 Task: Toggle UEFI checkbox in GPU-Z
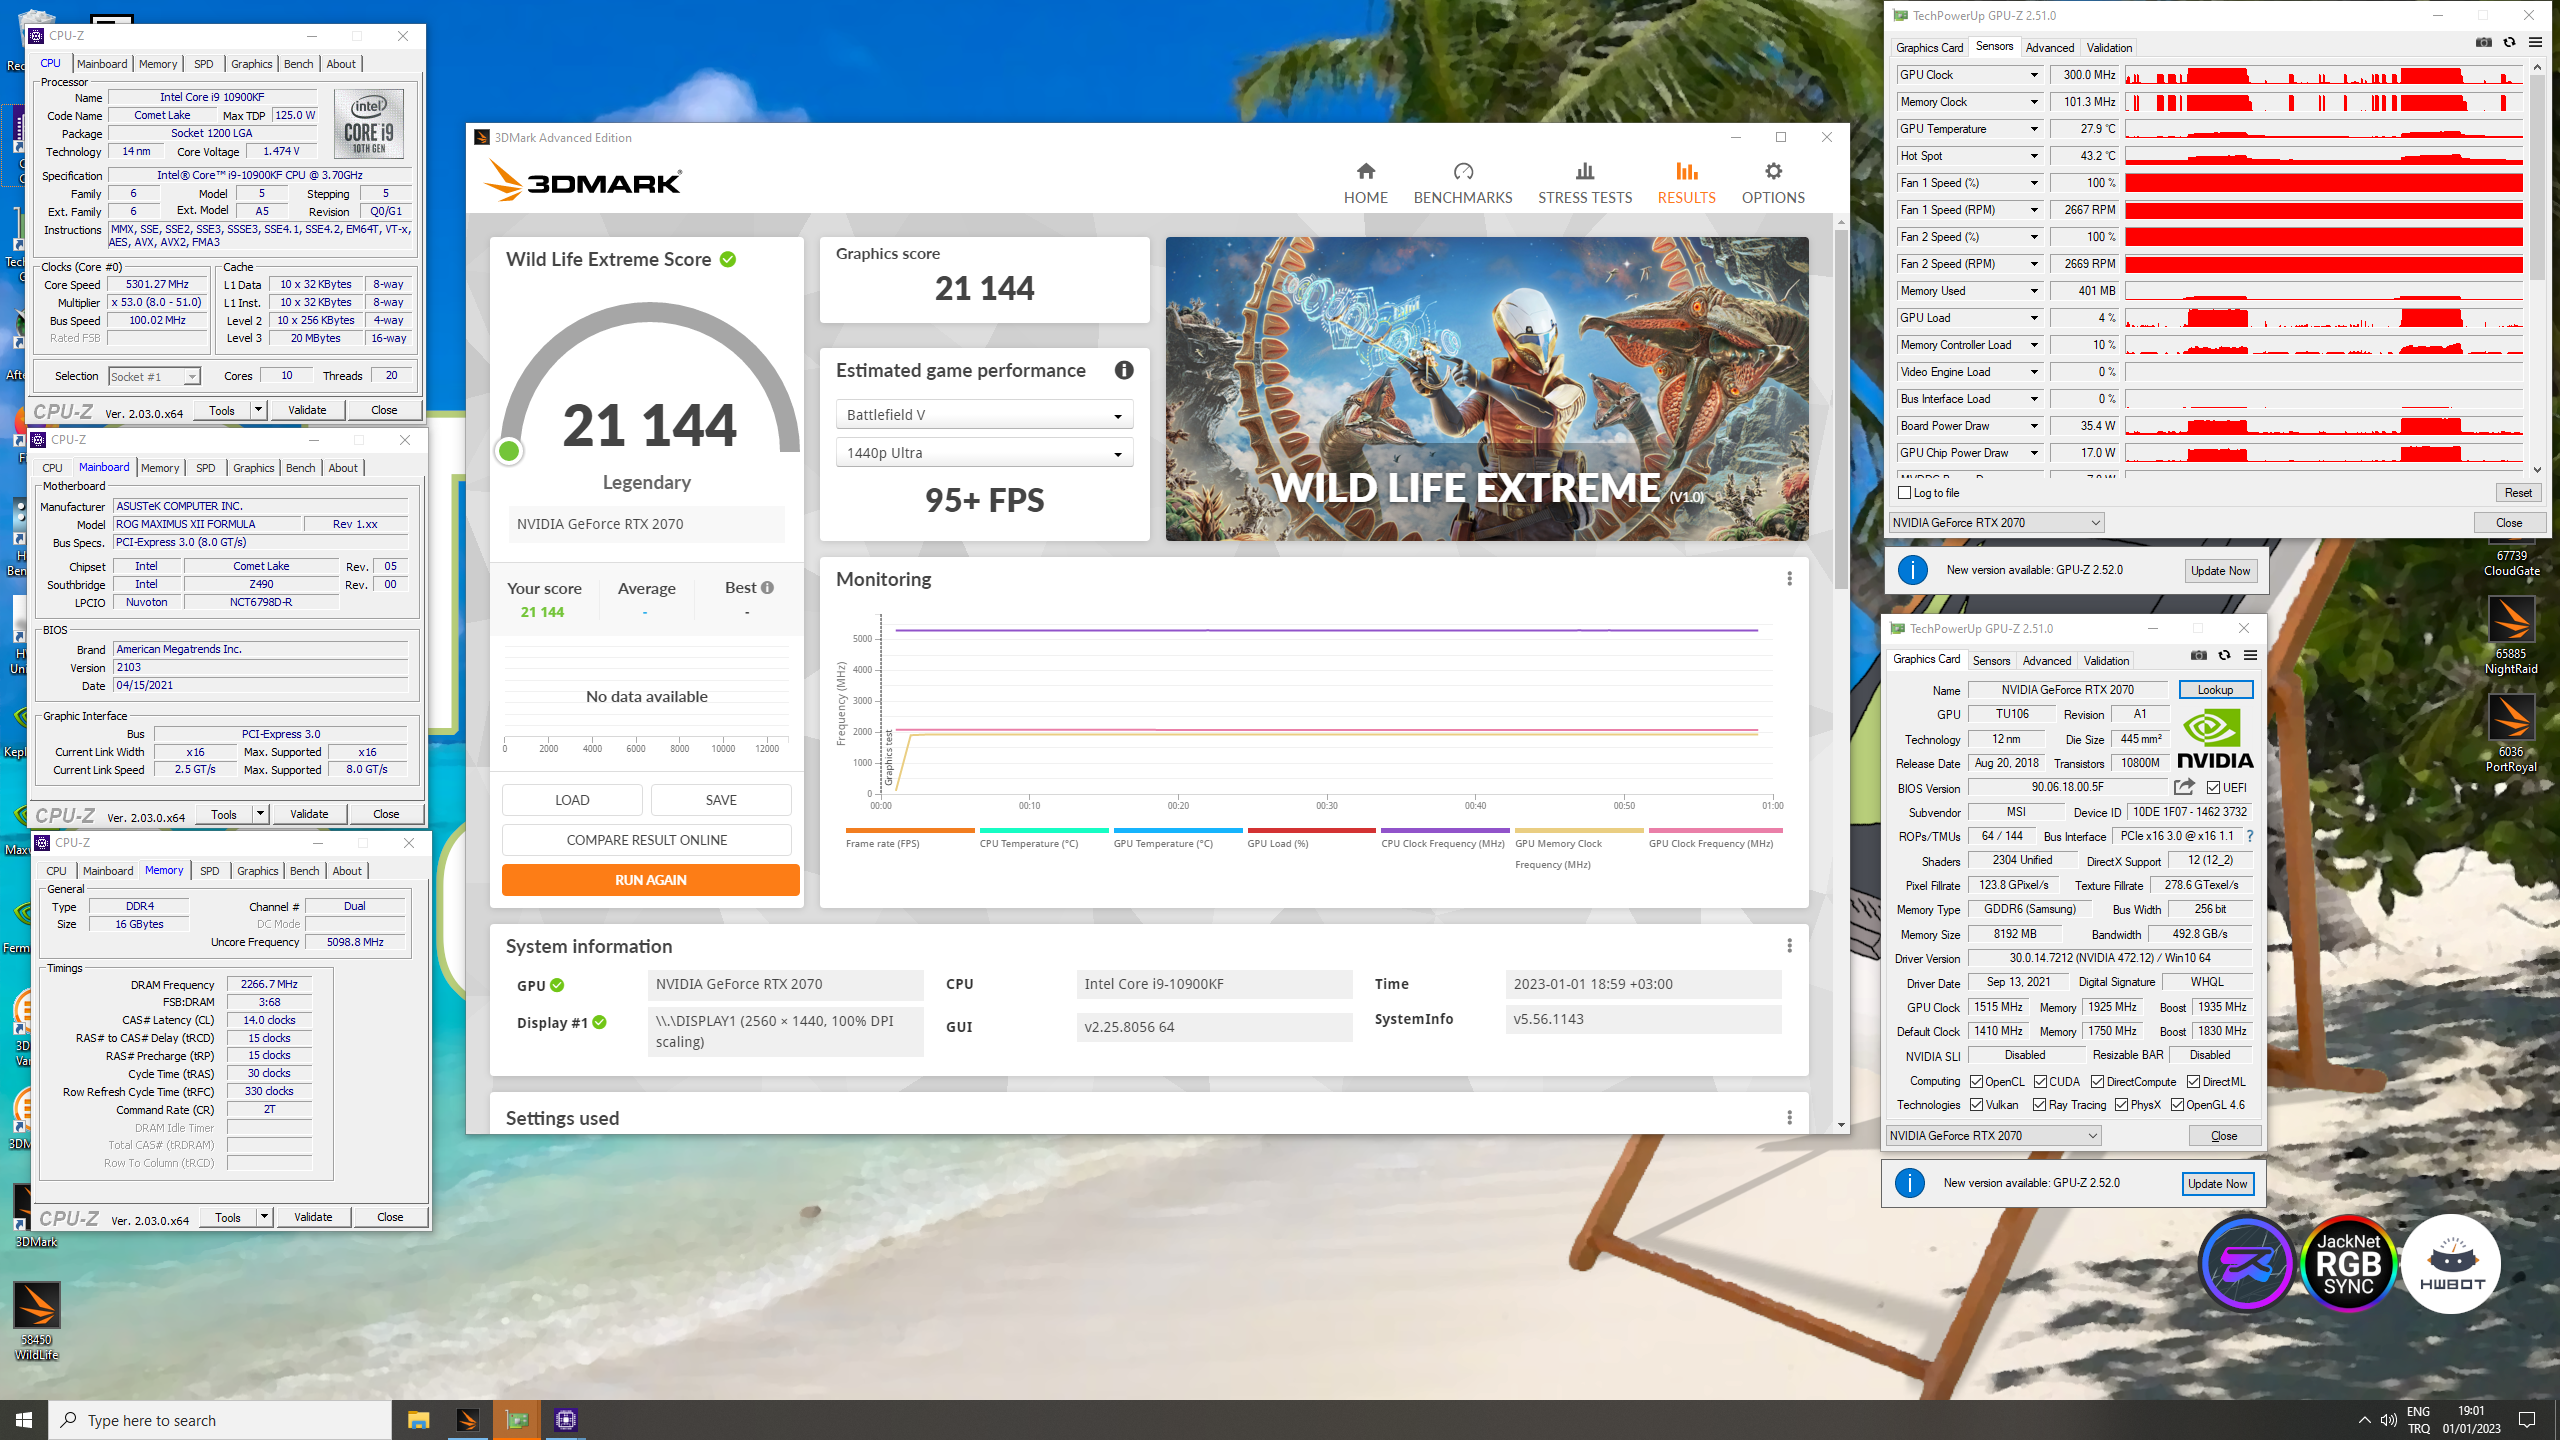[x=2214, y=788]
